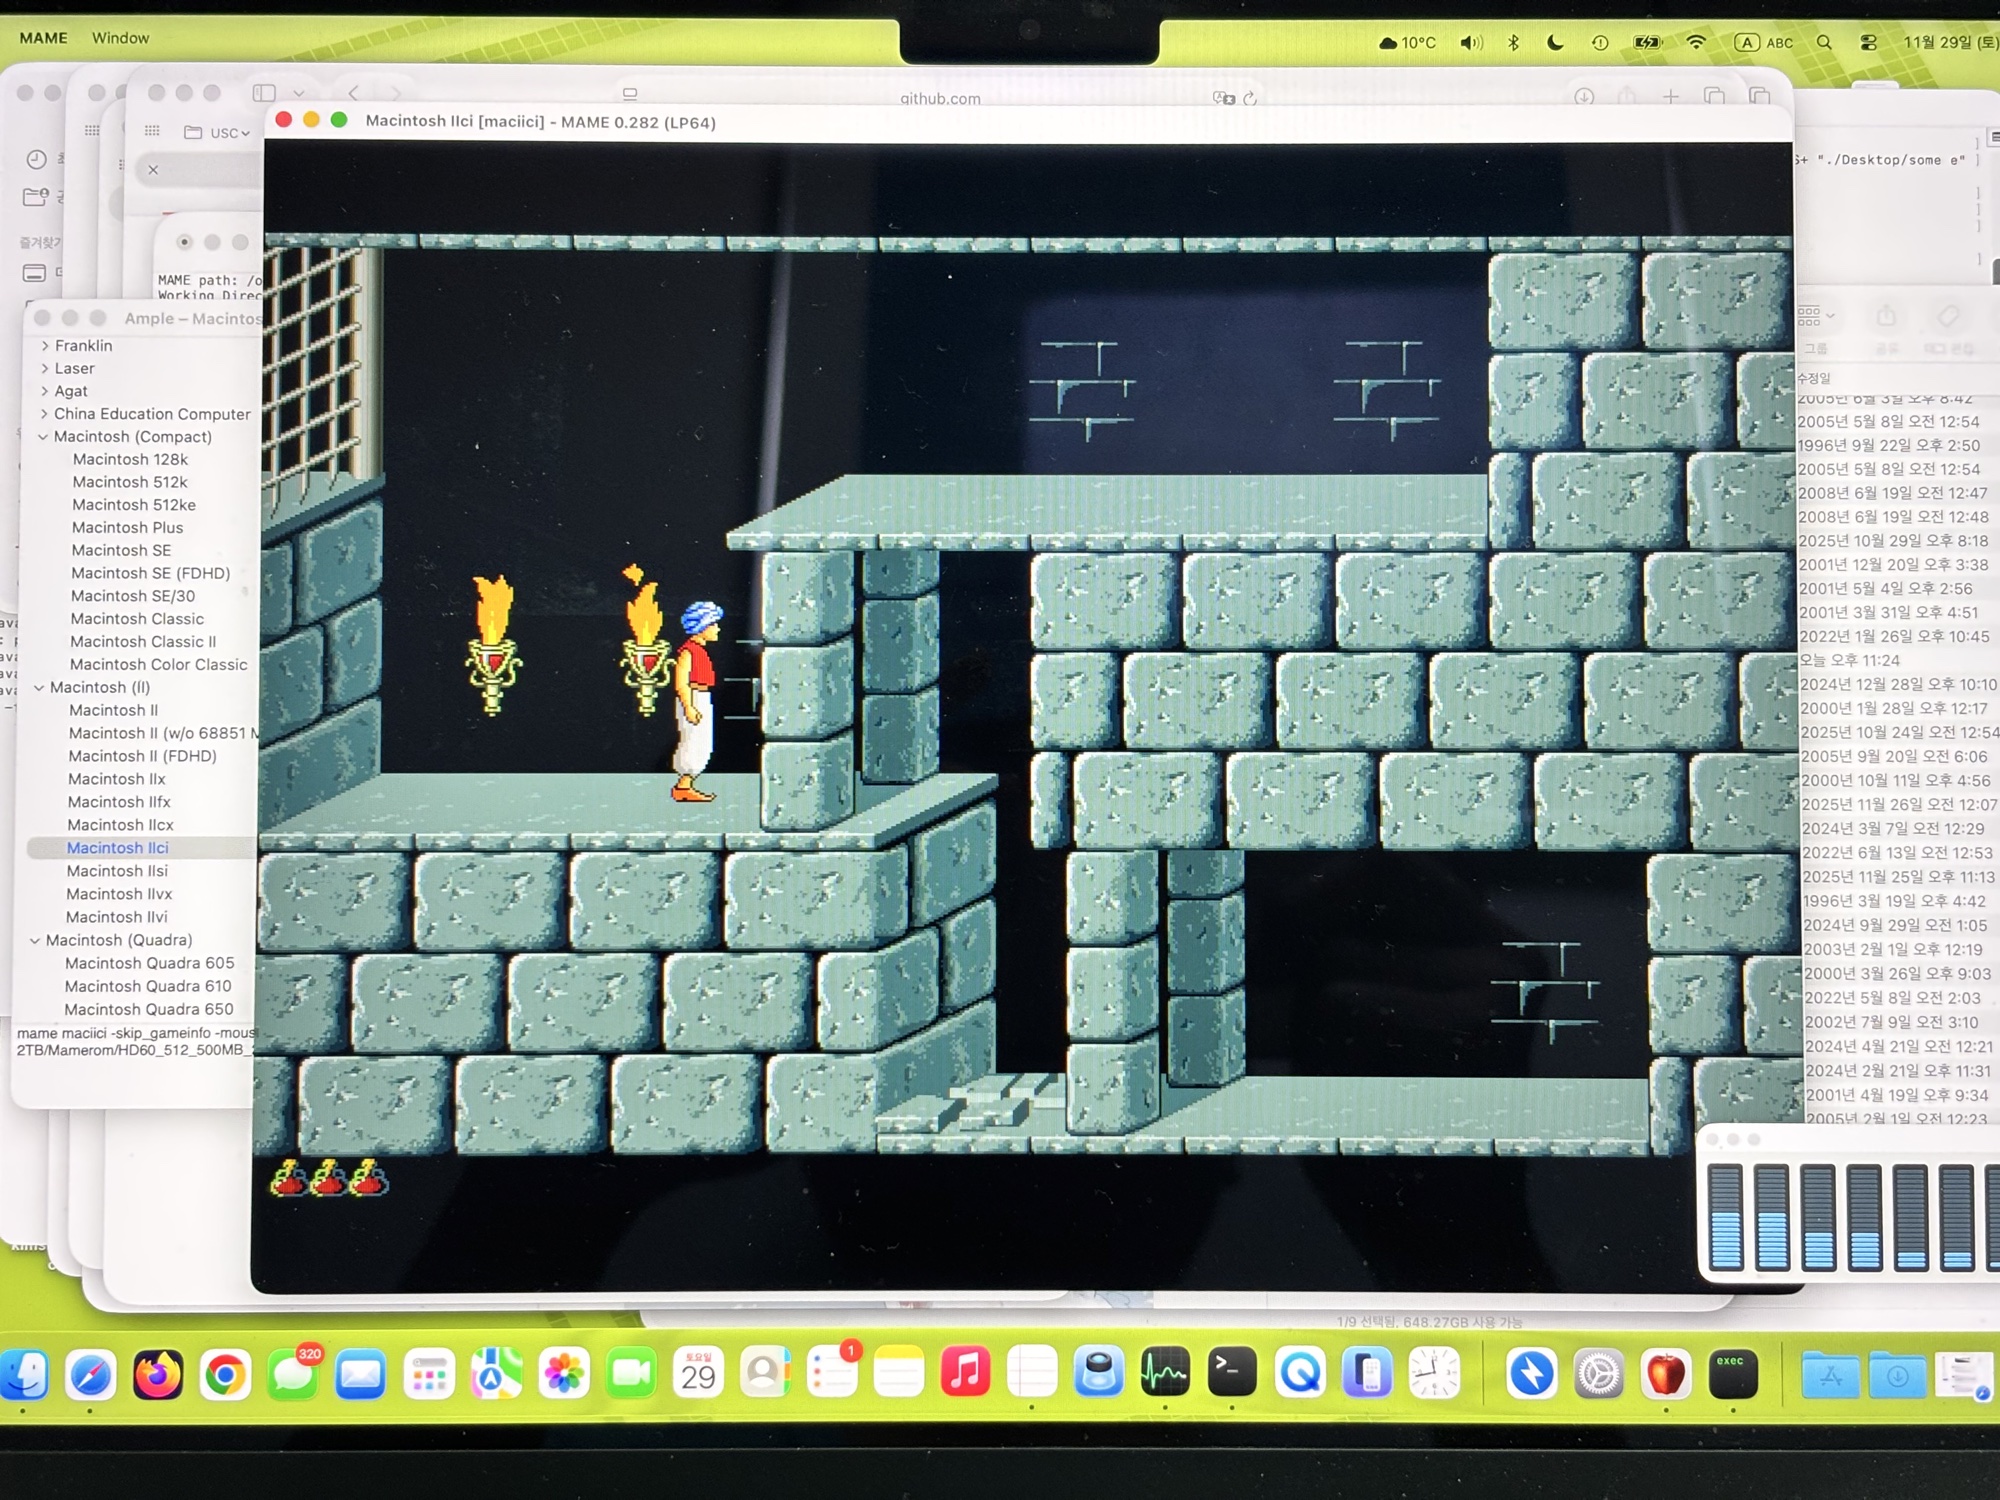This screenshot has height=1500, width=2000.
Task: Collapse the Macintosh (Quadra) group
Action: click(x=35, y=940)
